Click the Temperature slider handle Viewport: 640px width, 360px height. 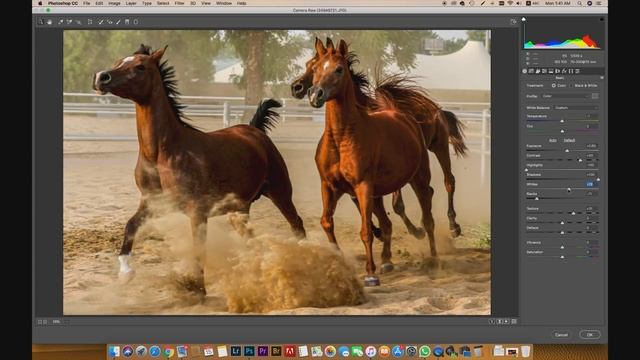562,121
